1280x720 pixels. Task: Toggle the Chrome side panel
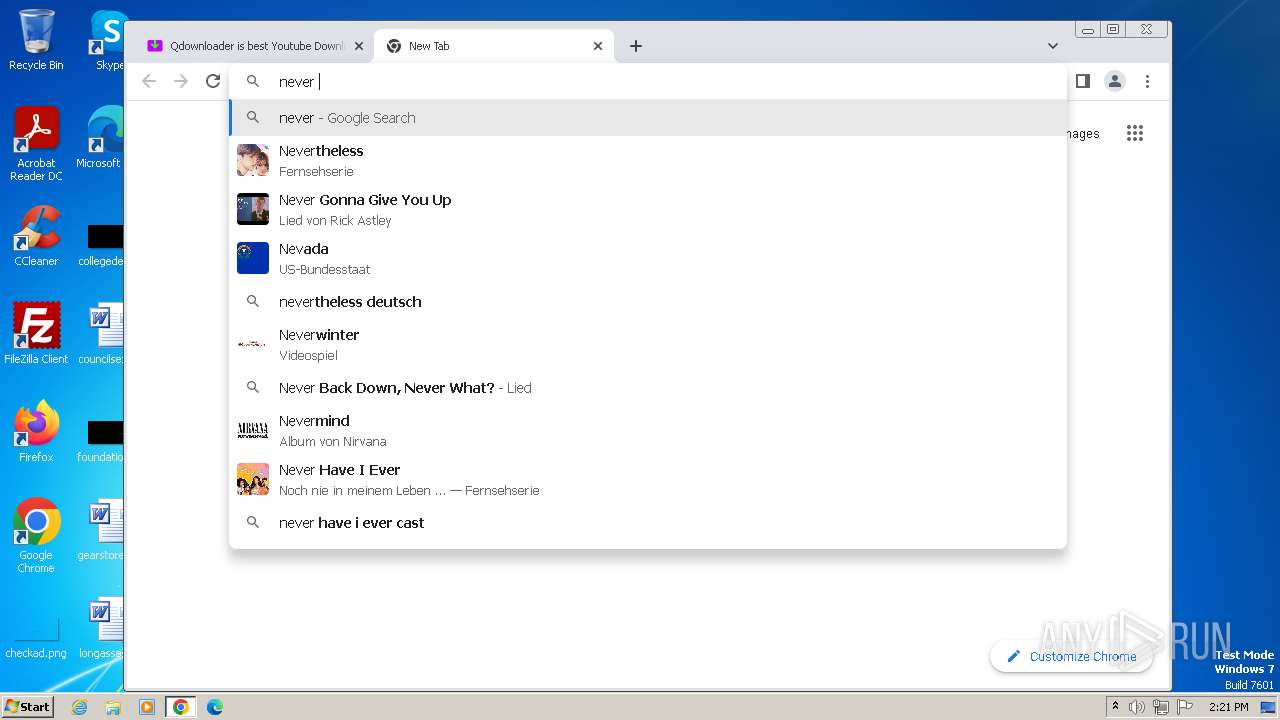(x=1082, y=81)
